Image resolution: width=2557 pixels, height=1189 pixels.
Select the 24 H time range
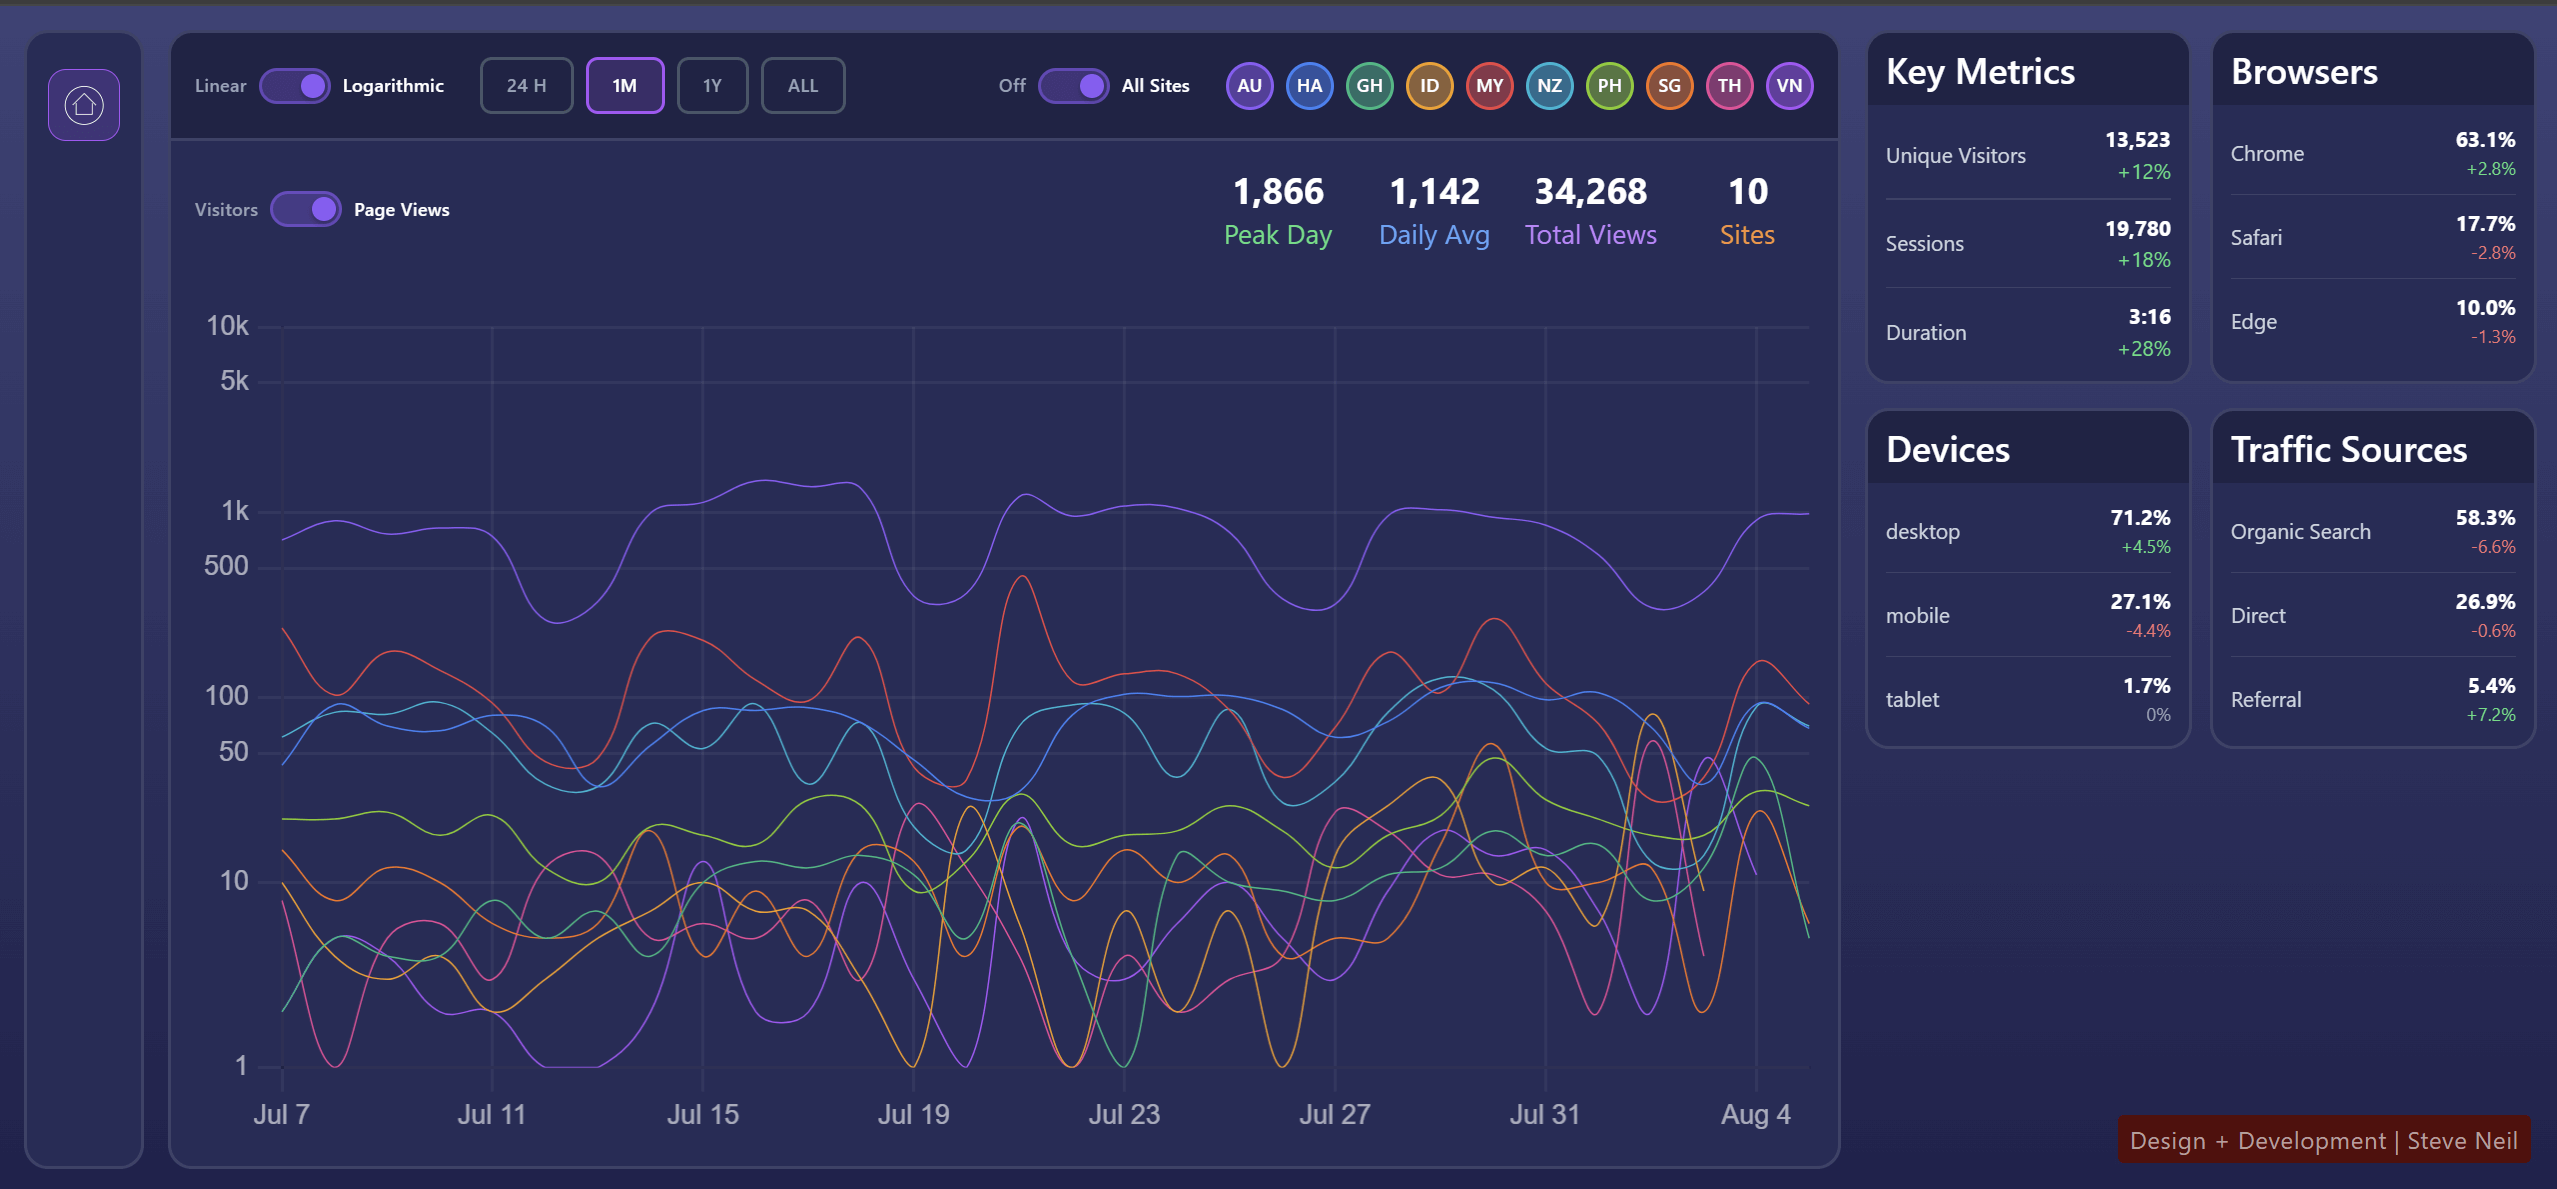[526, 86]
